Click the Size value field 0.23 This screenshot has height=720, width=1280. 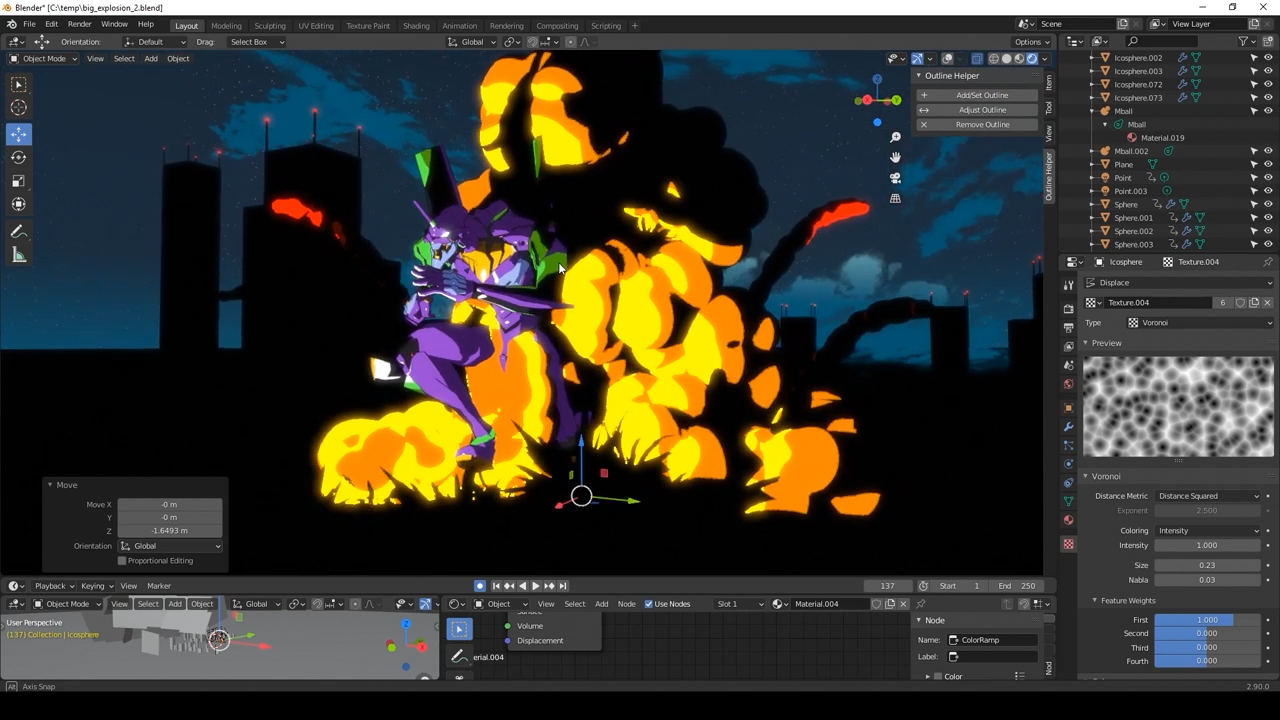(x=1207, y=566)
